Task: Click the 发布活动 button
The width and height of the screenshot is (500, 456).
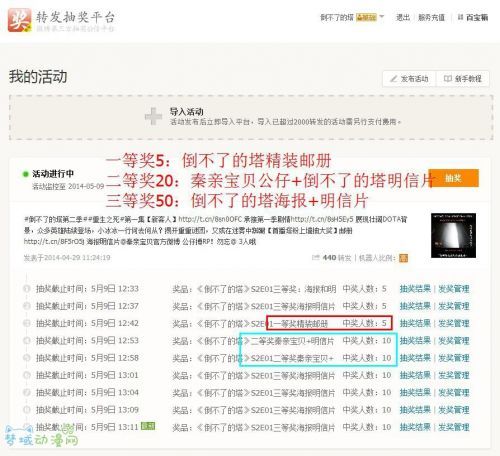Action: pos(409,79)
